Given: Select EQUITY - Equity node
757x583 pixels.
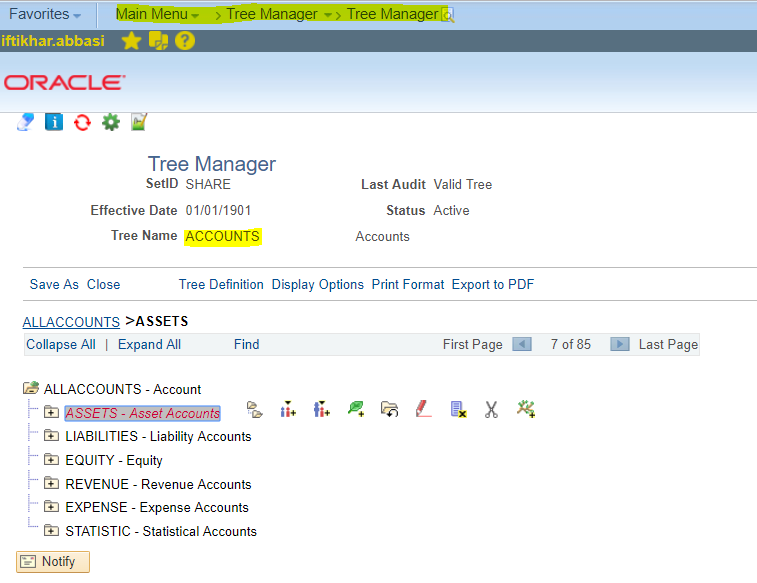Looking at the screenshot, I should pos(114,460).
